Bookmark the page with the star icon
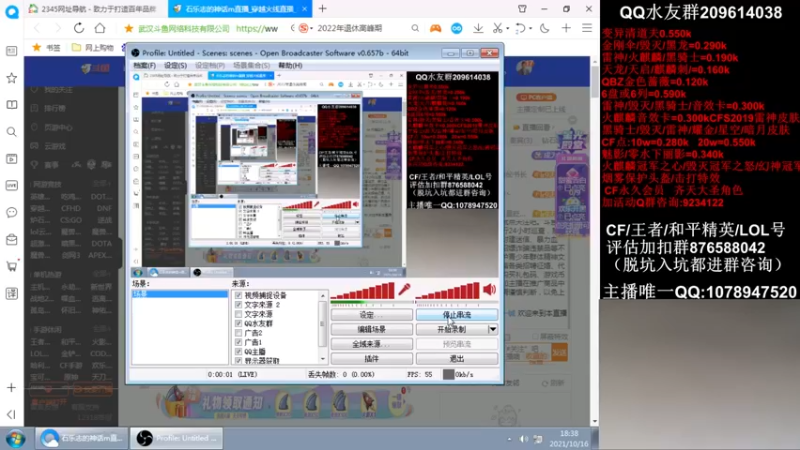Viewport: 800px width, 450px height. (129, 29)
